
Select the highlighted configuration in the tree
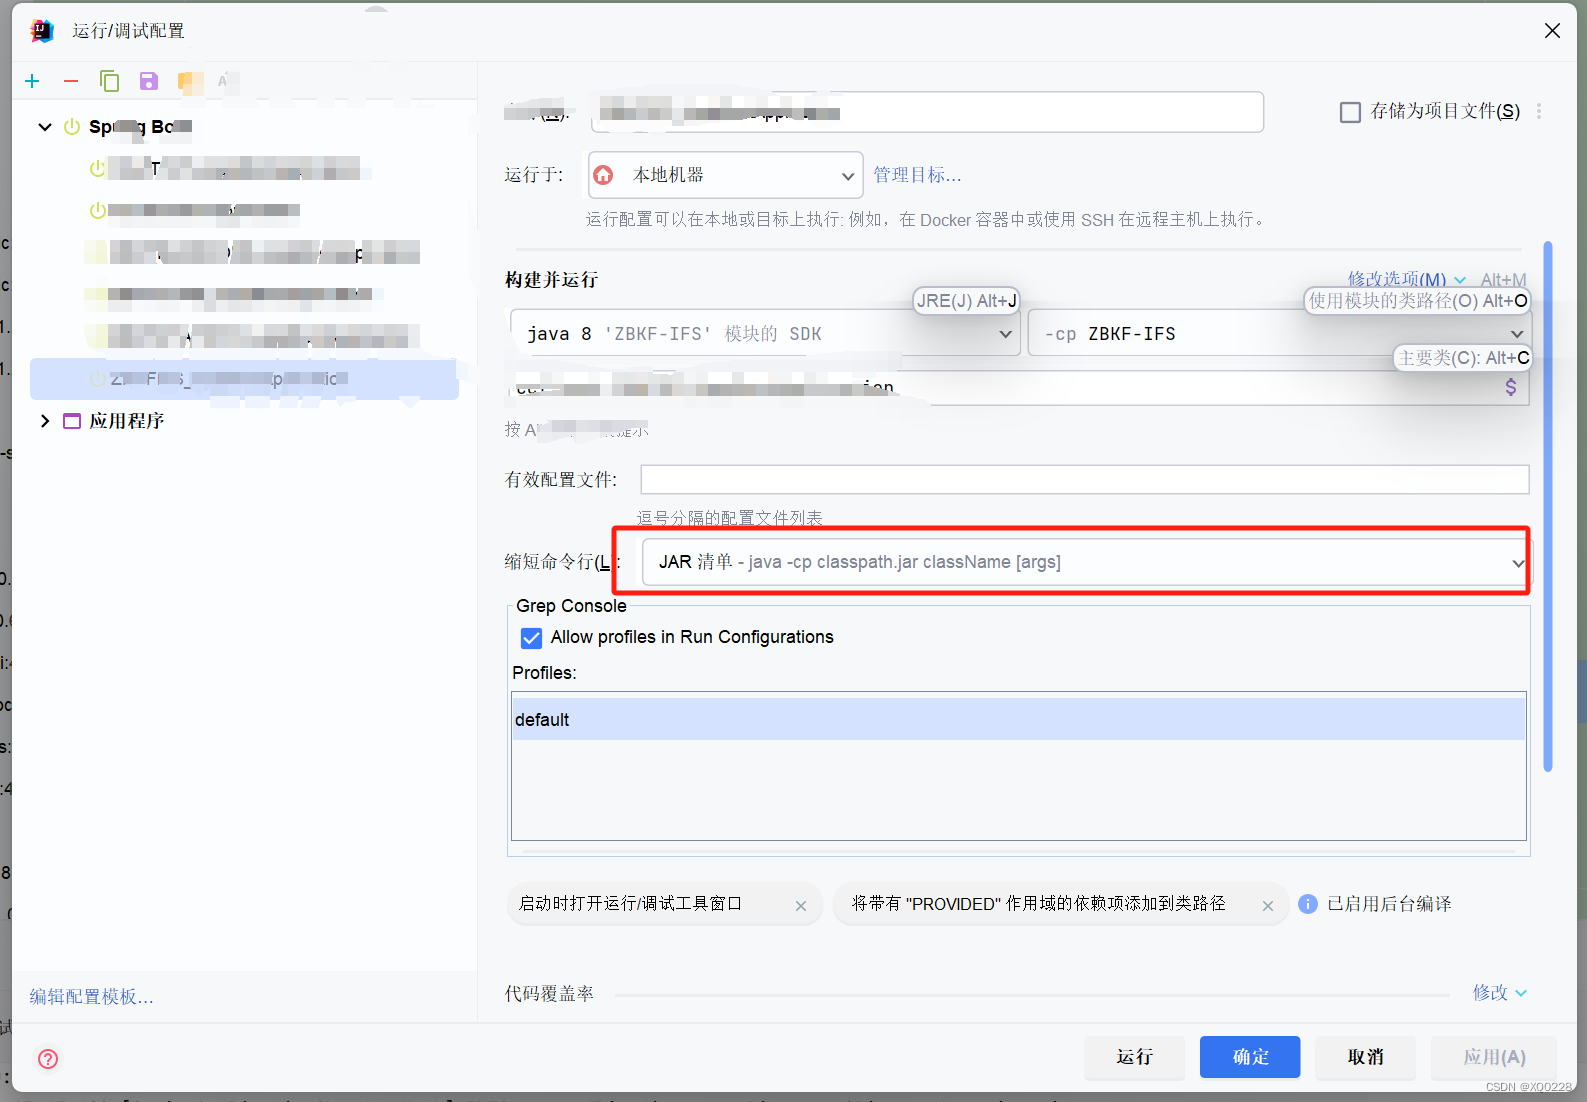244,379
